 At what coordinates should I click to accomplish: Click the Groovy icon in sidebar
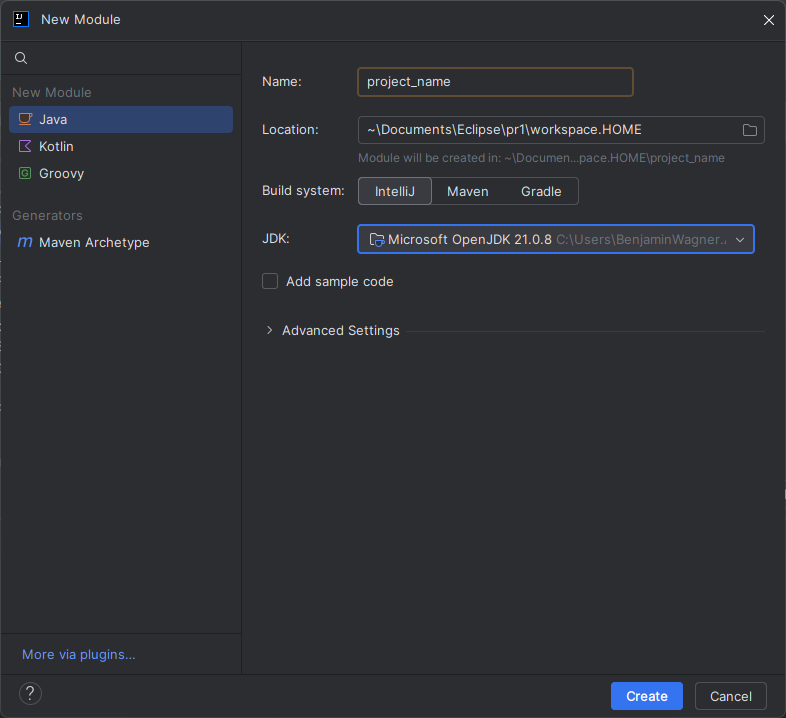(25, 173)
